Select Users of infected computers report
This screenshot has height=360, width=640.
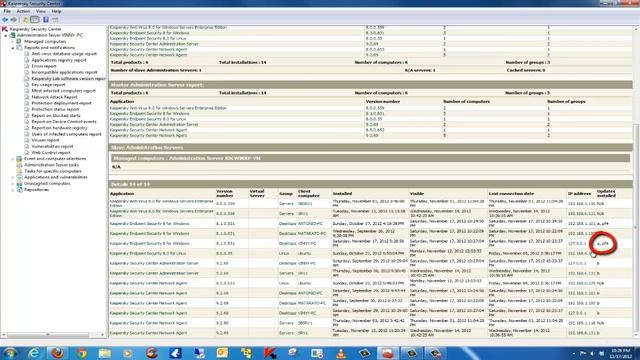tap(66, 133)
